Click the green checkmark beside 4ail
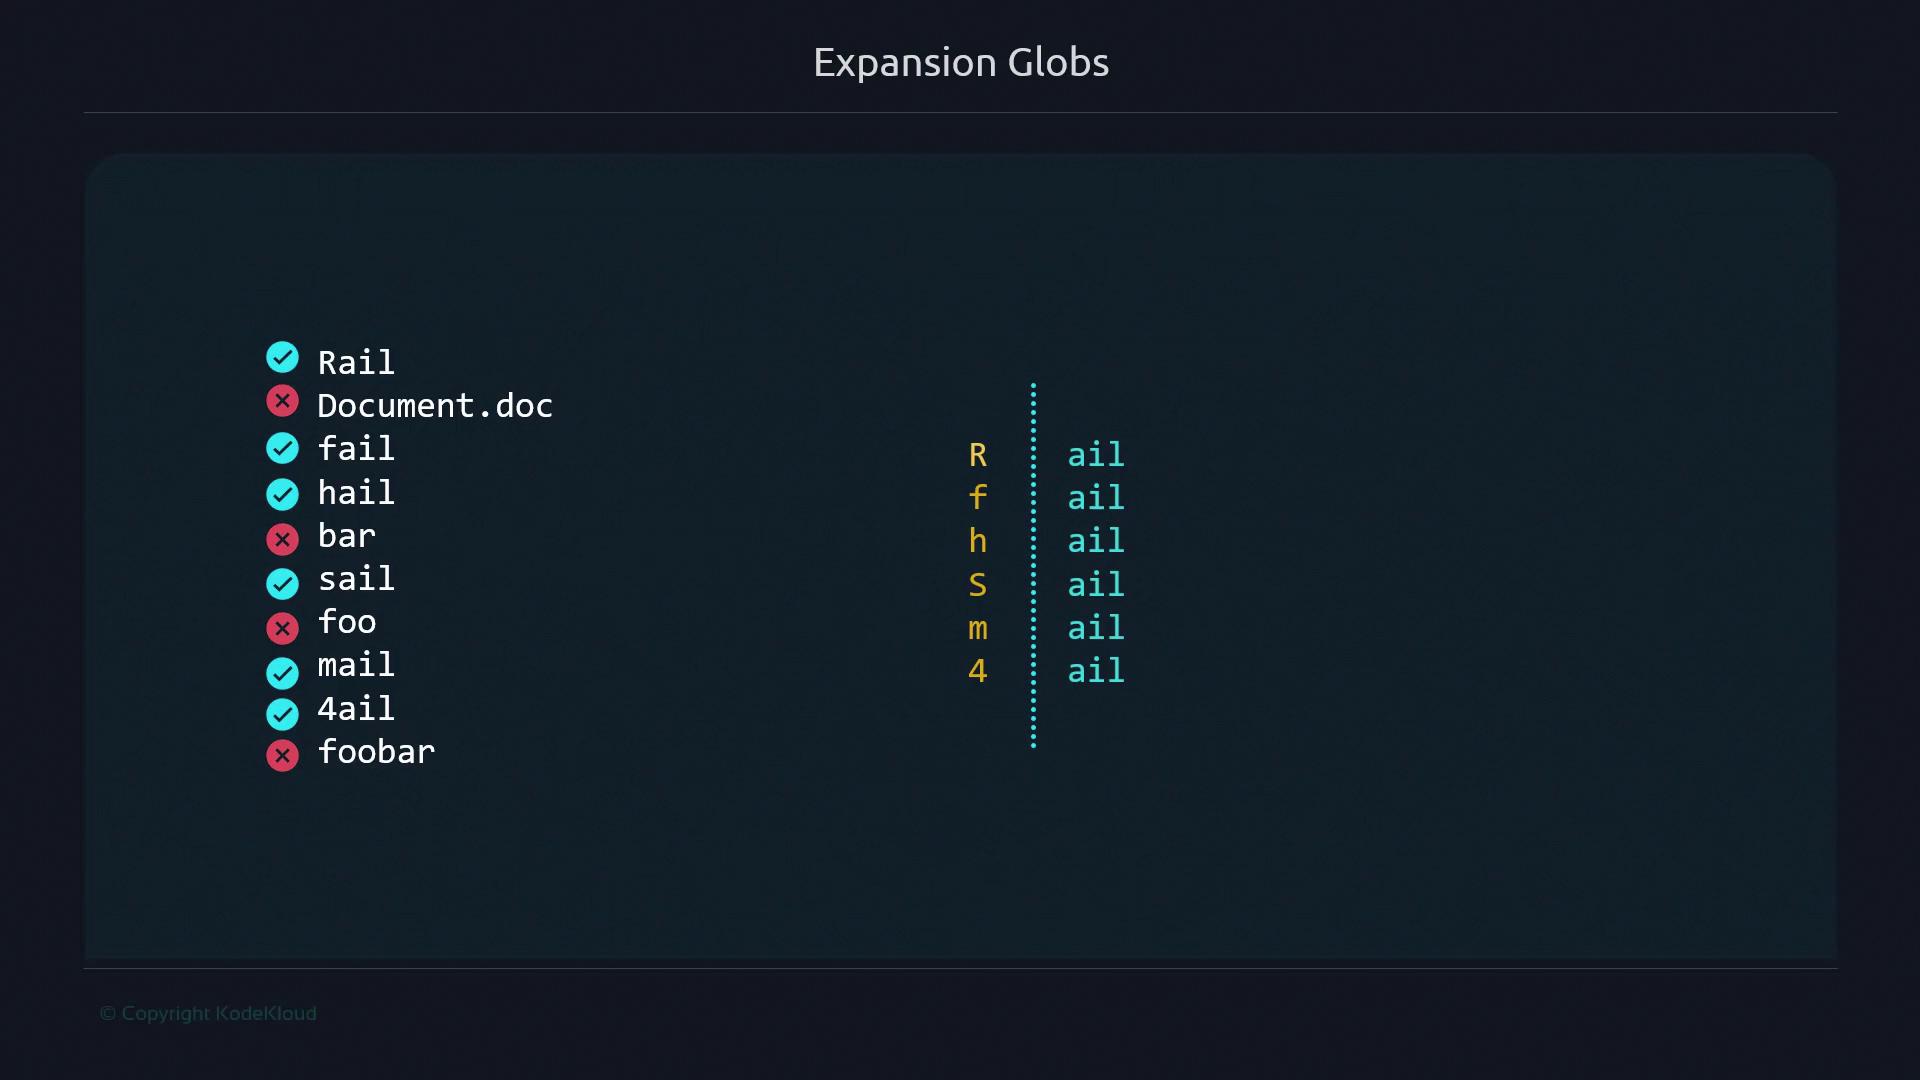The height and width of the screenshot is (1080, 1920). [x=282, y=714]
